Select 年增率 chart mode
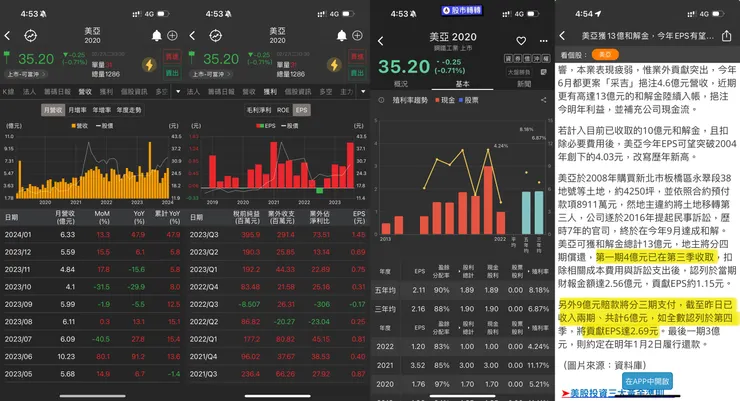Viewport: 740px width, 401px height. (101, 110)
